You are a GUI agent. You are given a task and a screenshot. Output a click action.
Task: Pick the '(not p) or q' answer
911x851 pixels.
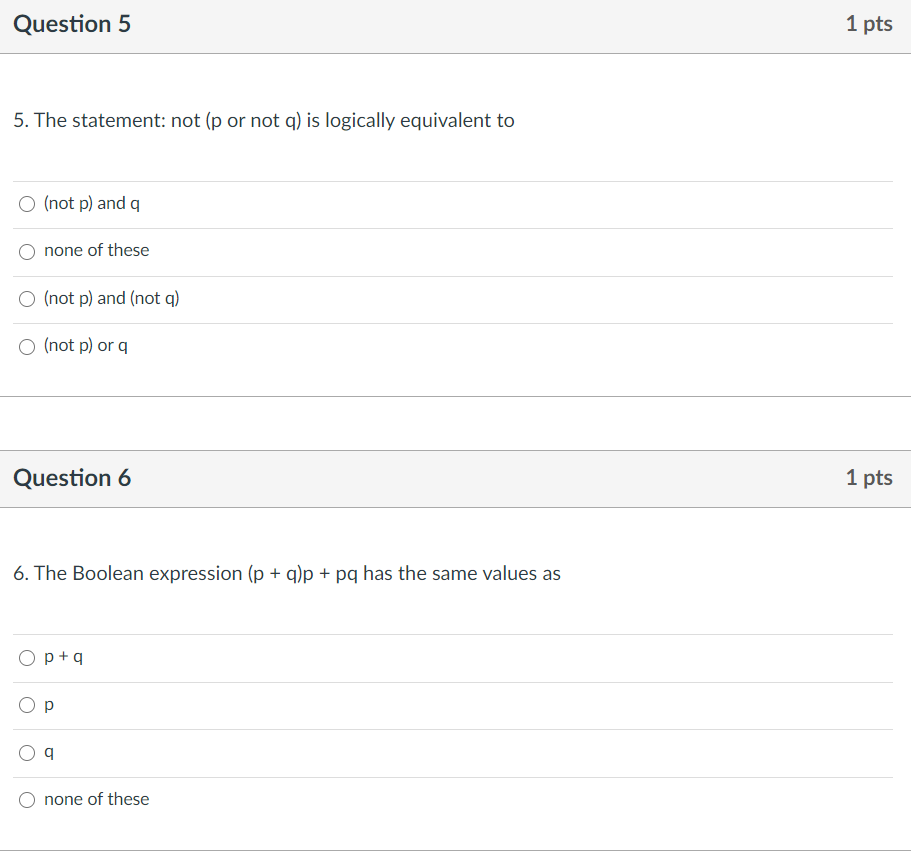[x=27, y=346]
